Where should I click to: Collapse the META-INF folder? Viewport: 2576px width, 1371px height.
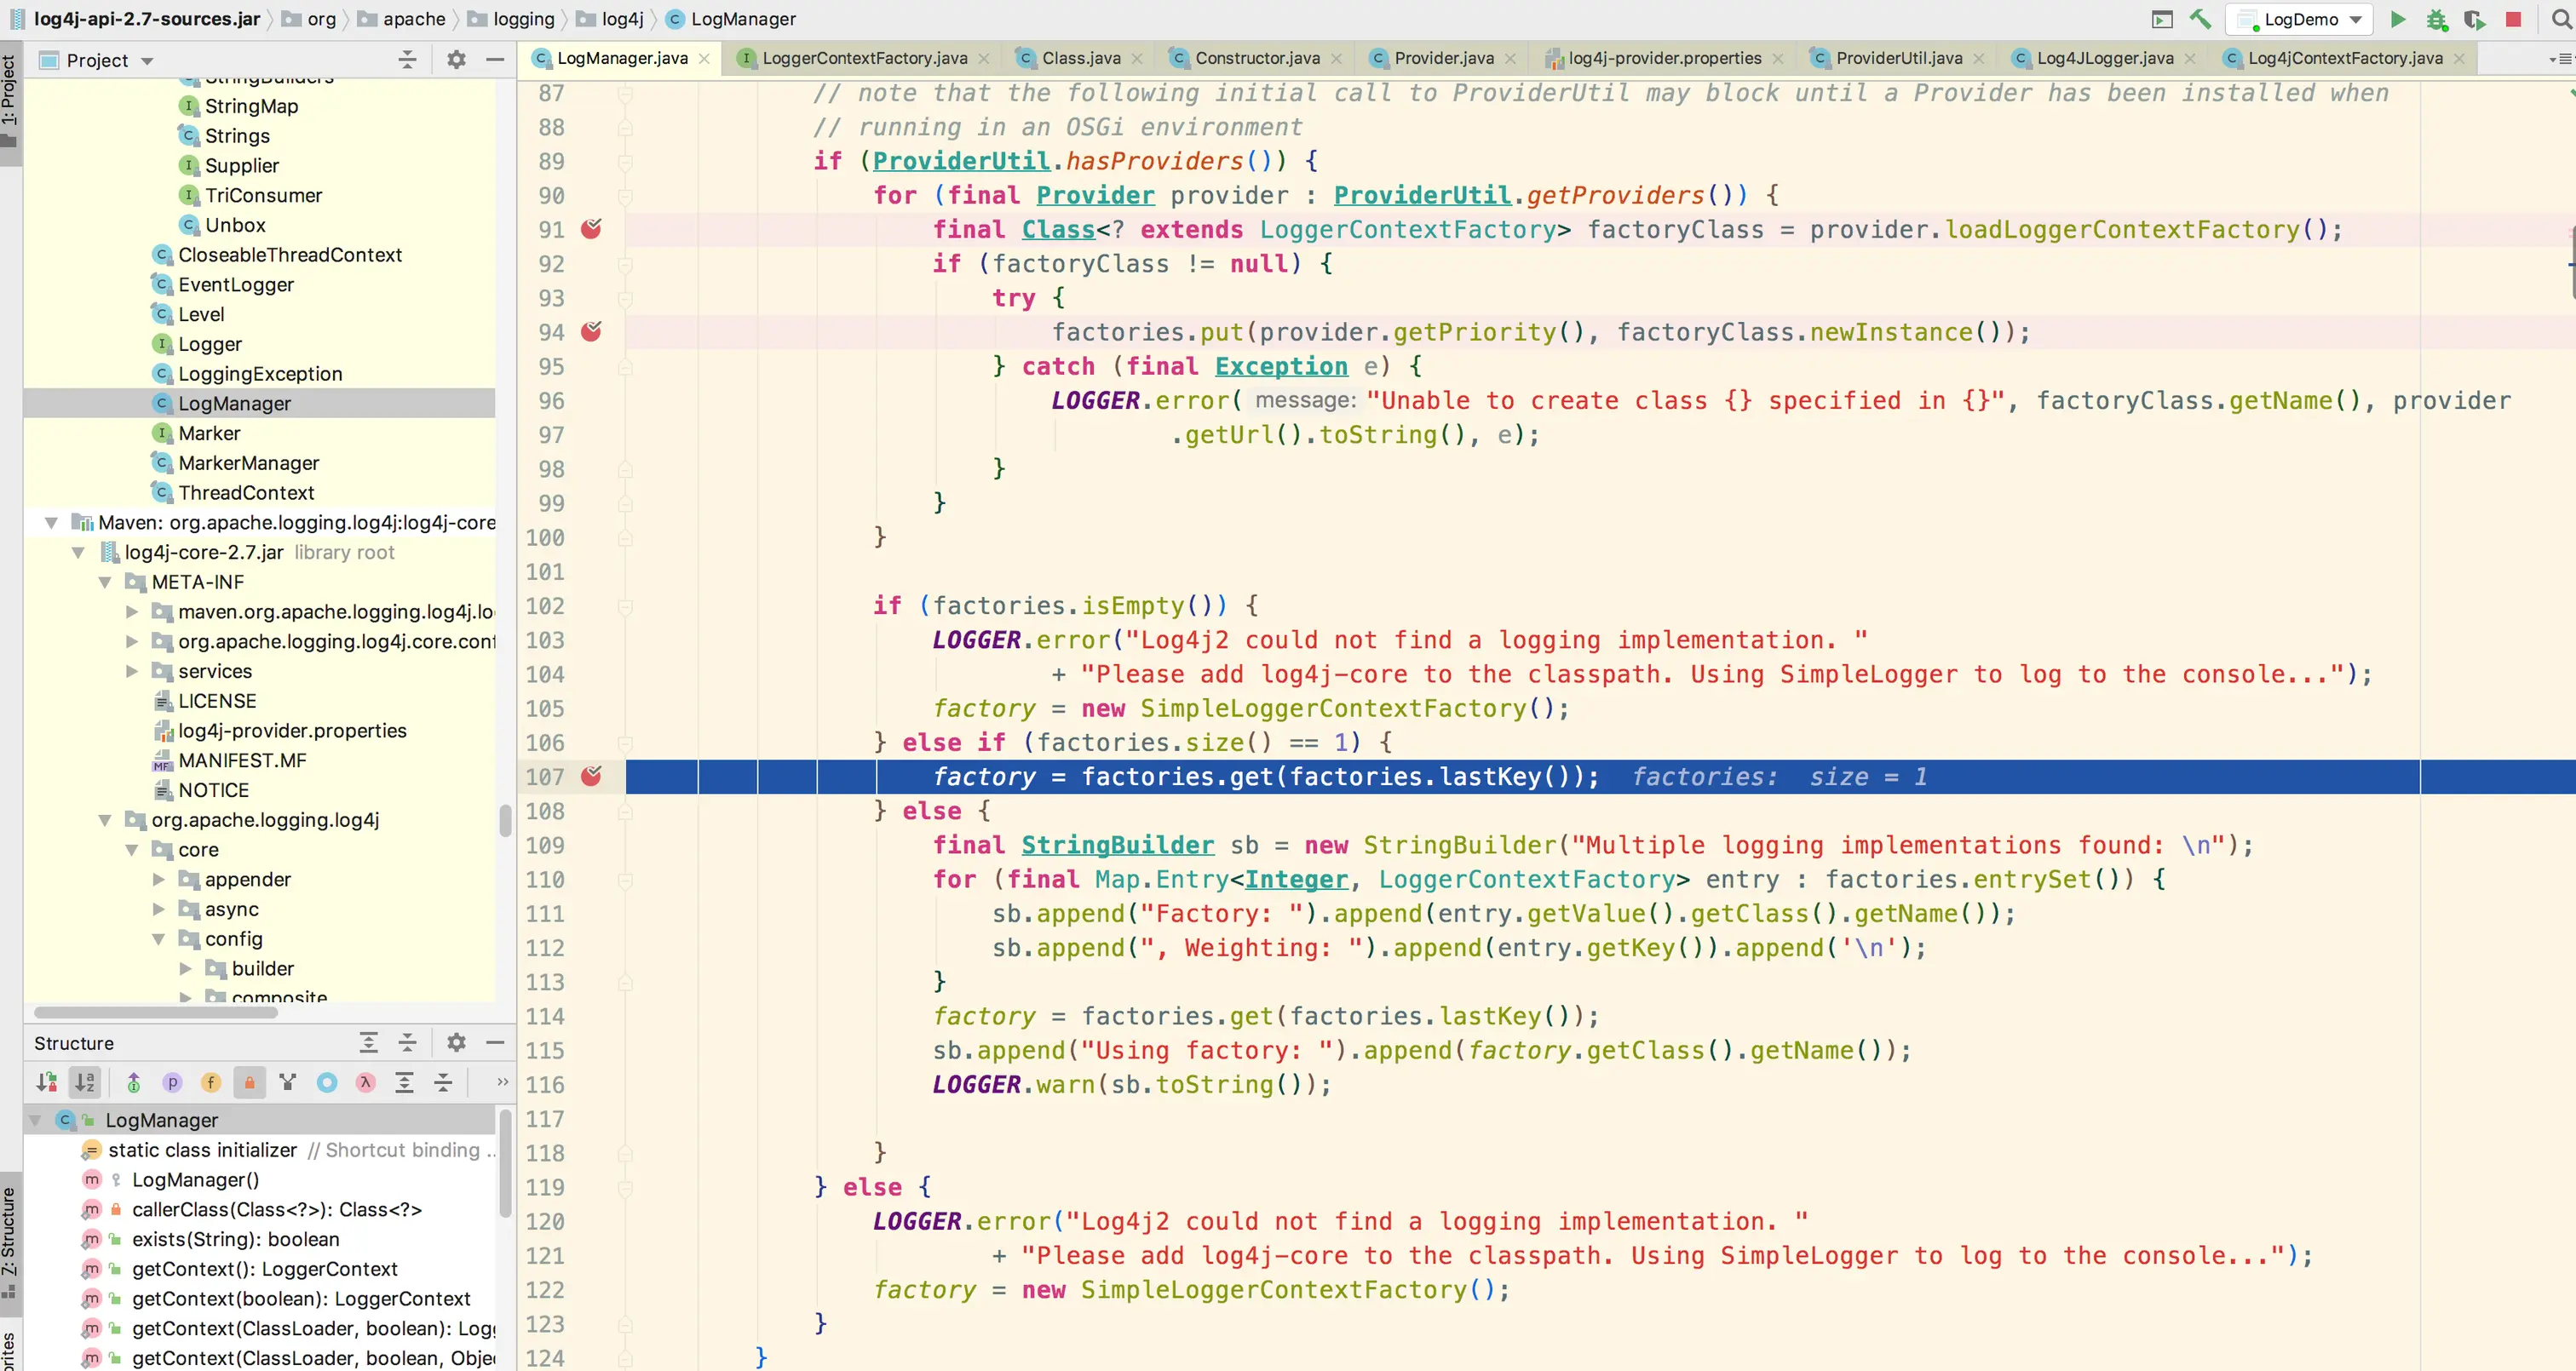pos(105,582)
